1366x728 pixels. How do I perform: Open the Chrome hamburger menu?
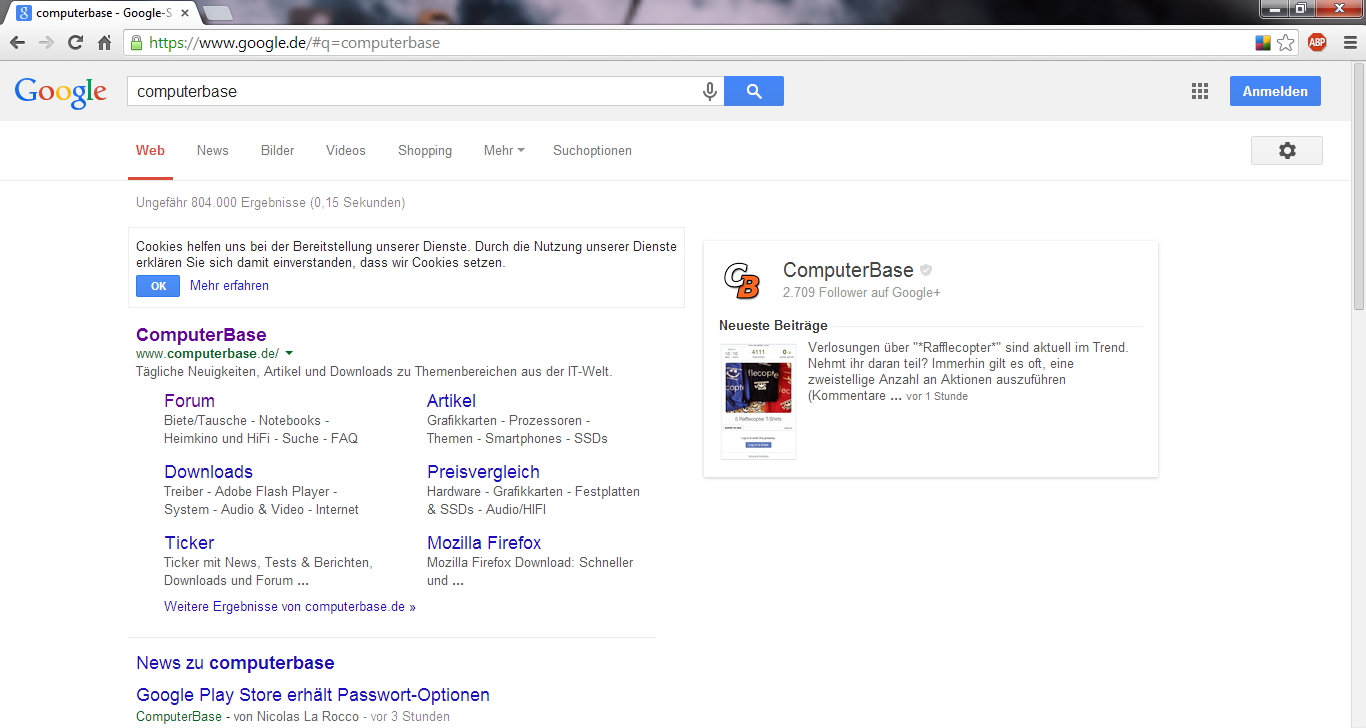1350,42
